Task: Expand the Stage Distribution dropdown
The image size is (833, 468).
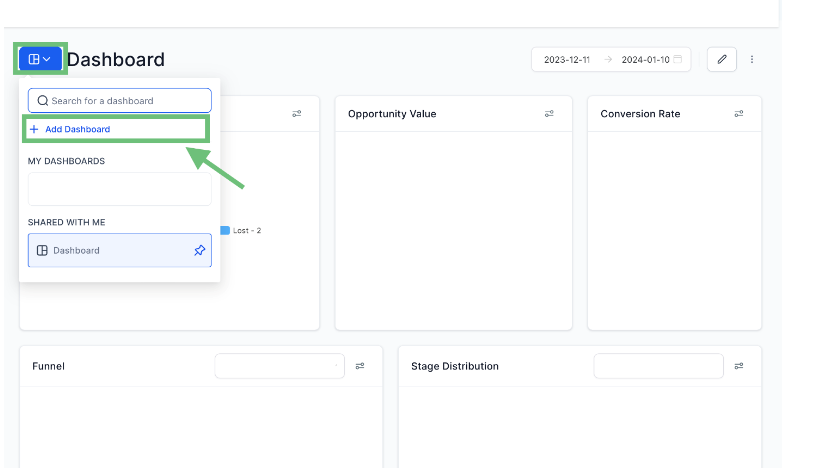Action: [x=658, y=366]
